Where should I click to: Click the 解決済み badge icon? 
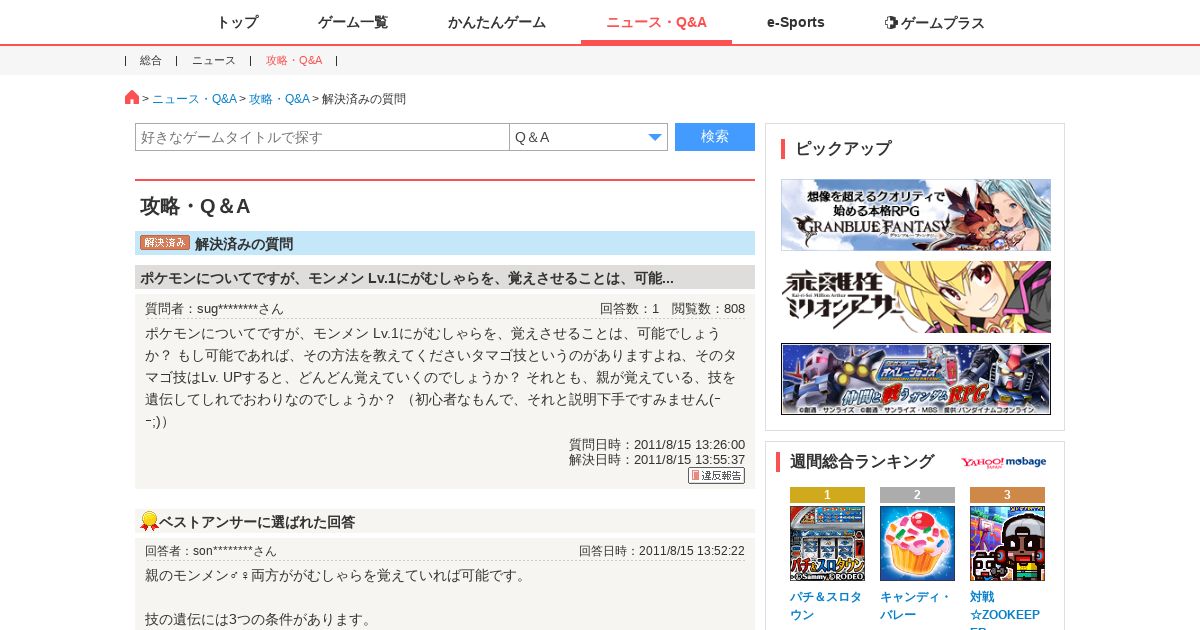[165, 243]
